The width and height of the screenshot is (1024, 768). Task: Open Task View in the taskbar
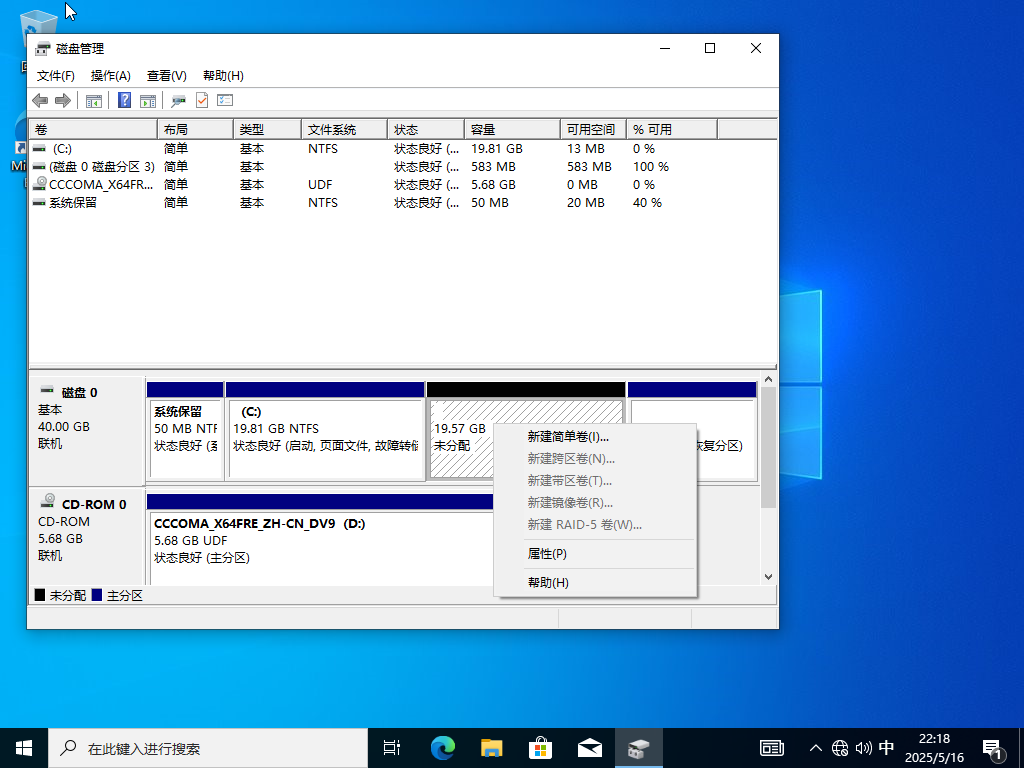point(392,748)
